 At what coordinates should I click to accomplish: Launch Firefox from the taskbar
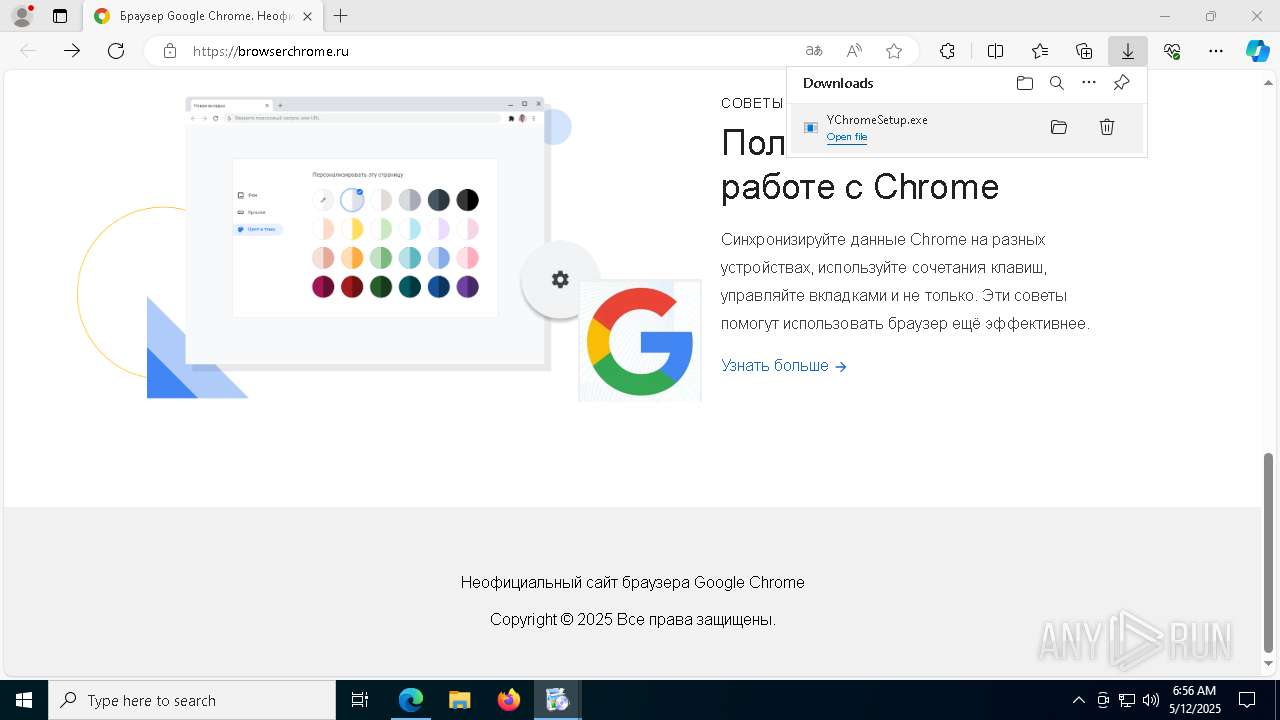(509, 700)
